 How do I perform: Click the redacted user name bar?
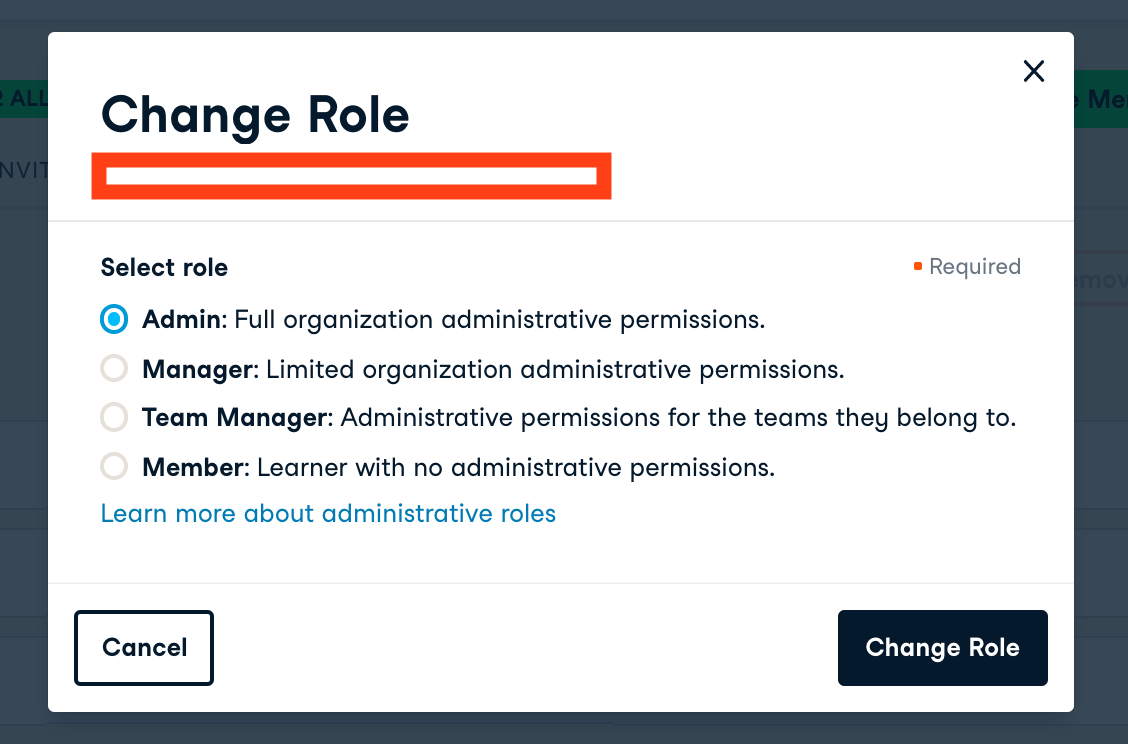[x=351, y=176]
